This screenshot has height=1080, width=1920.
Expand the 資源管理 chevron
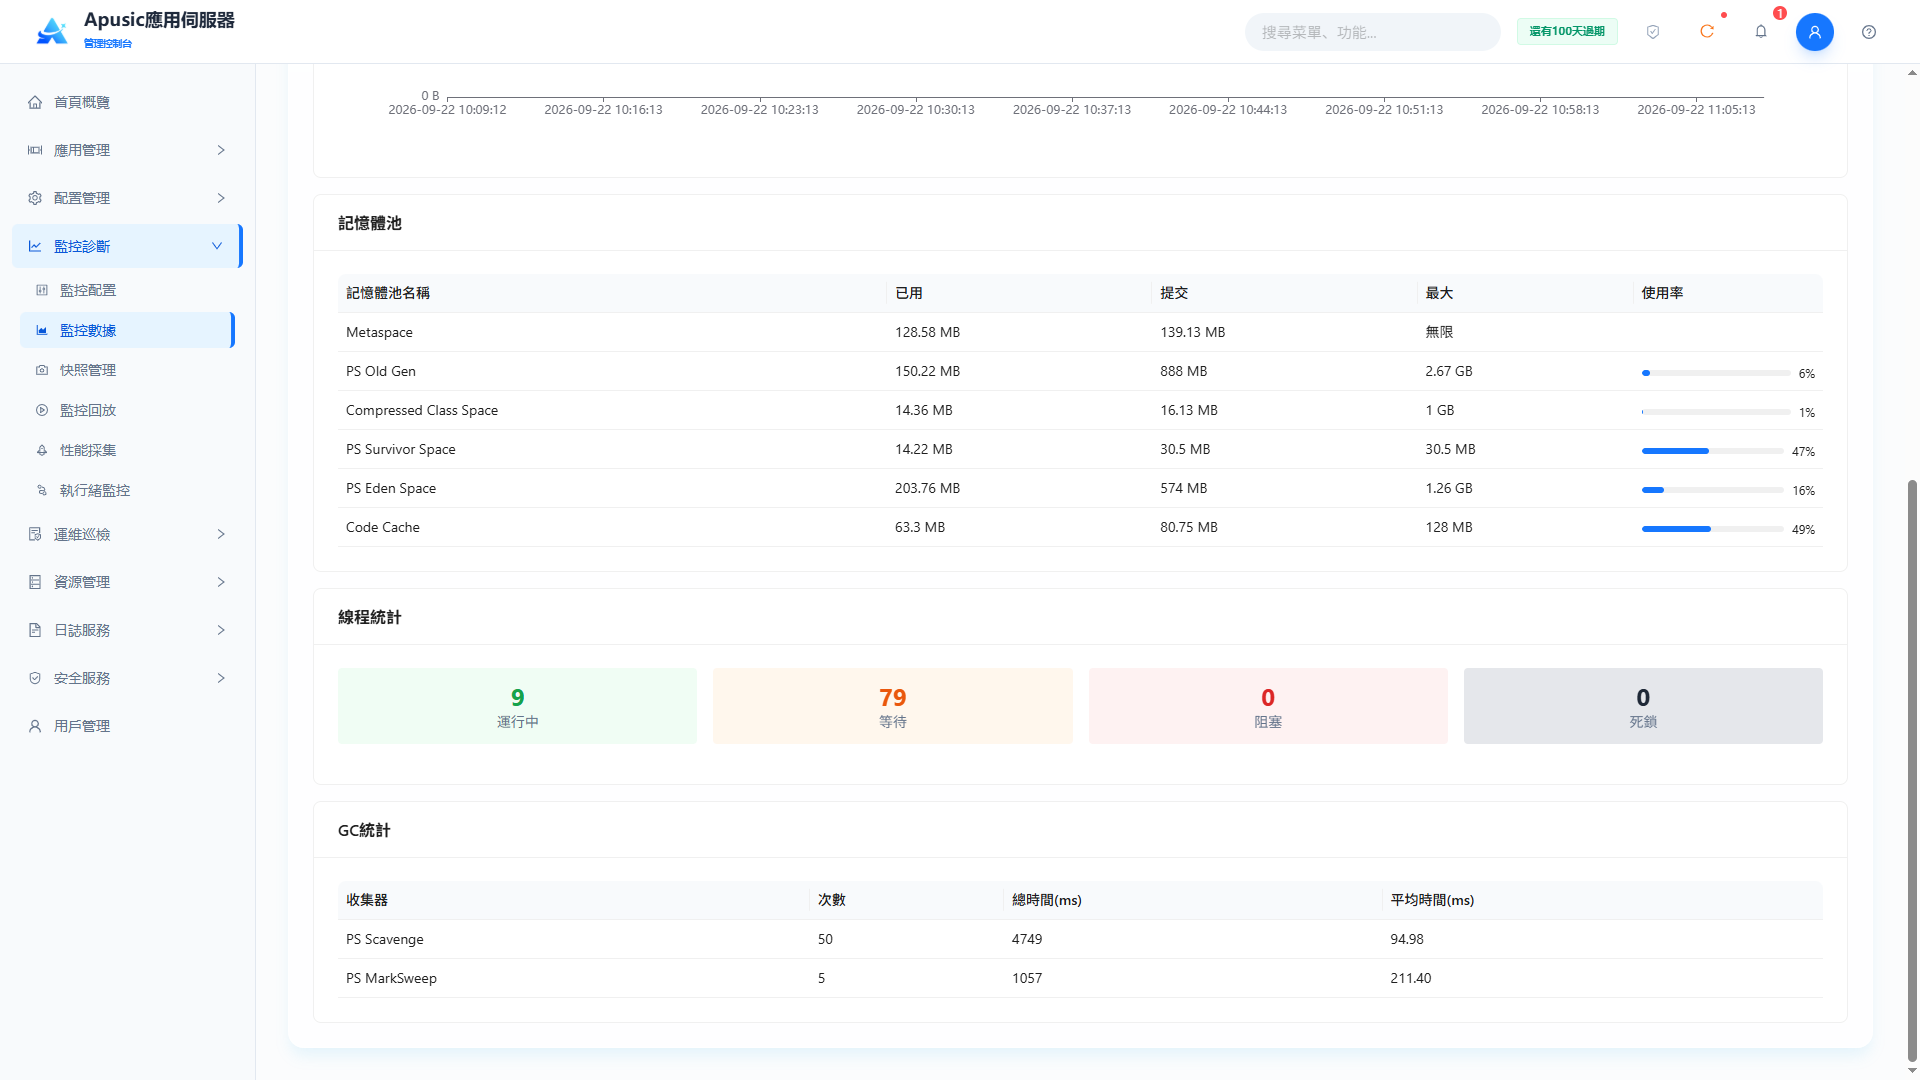[x=221, y=582]
